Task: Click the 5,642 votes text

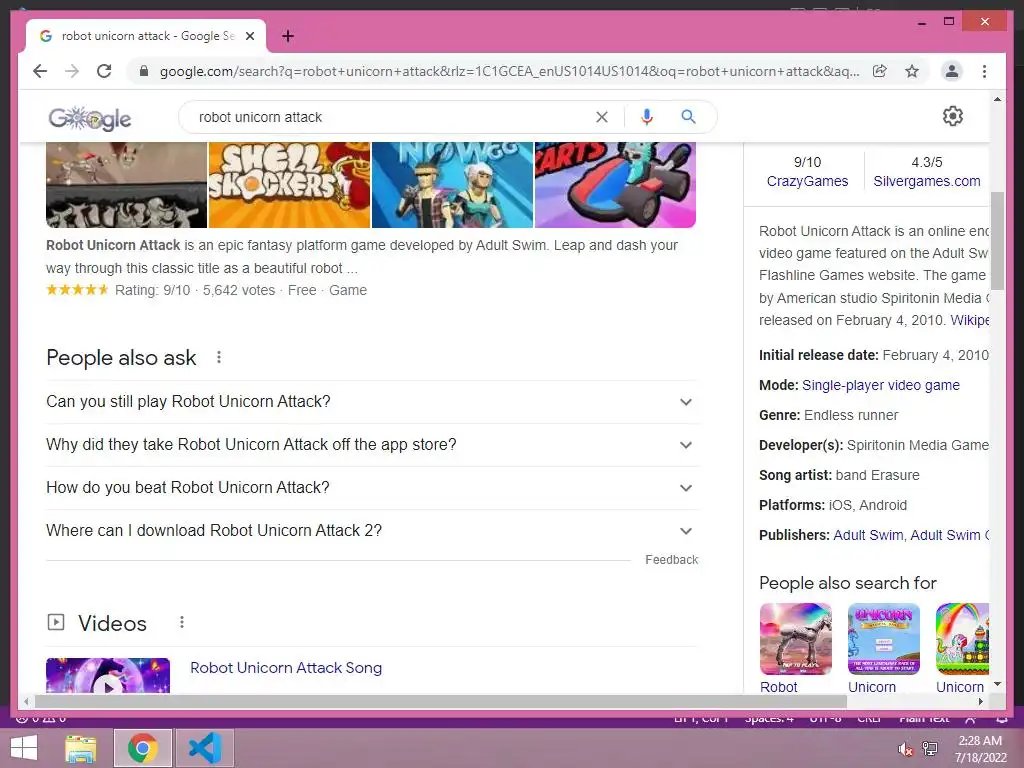Action: tap(239, 290)
